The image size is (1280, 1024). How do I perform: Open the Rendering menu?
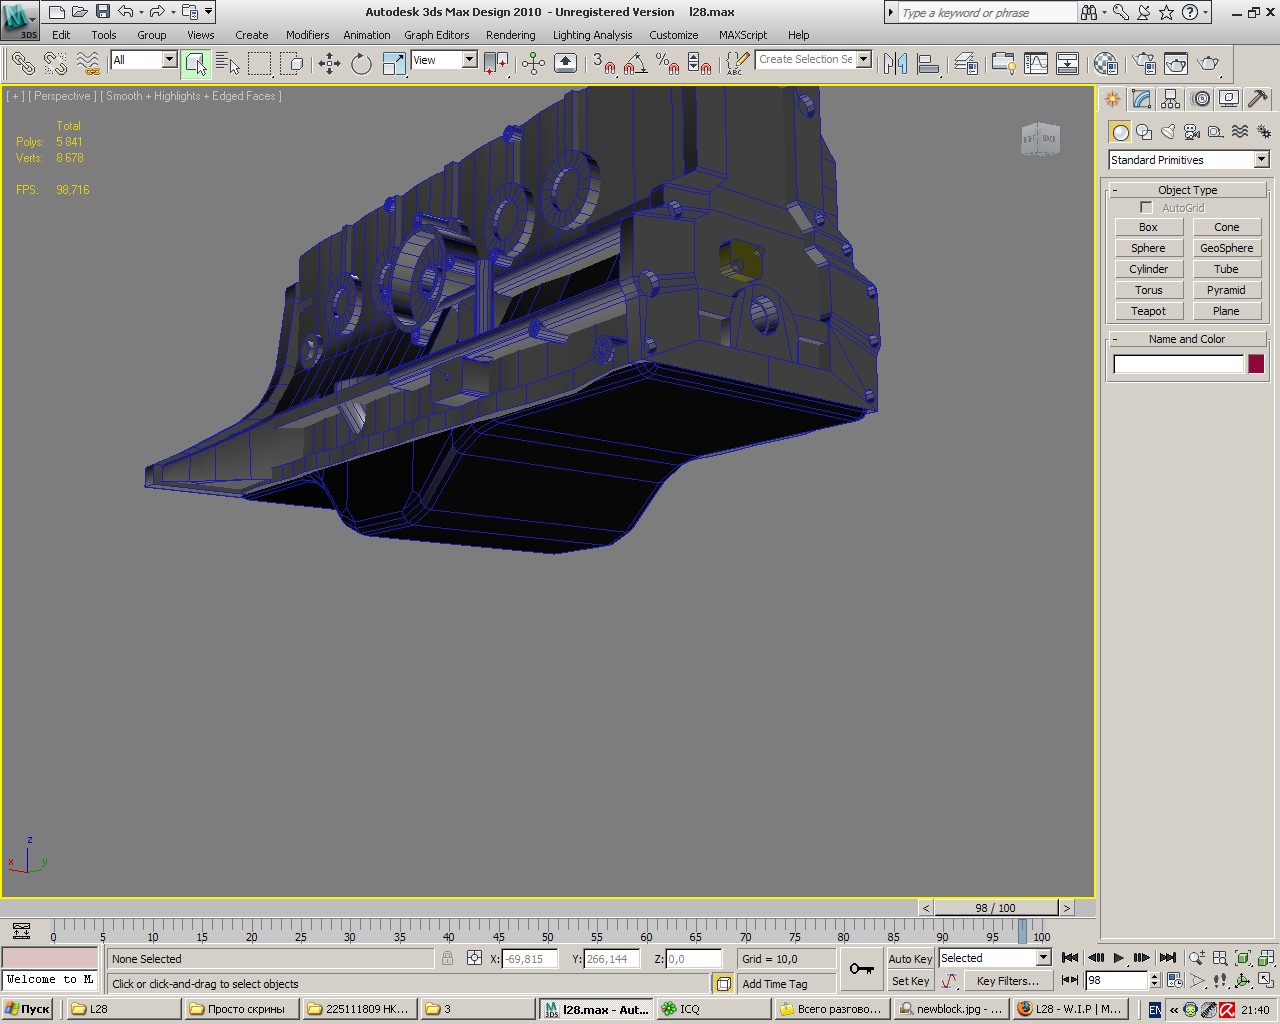coord(510,35)
